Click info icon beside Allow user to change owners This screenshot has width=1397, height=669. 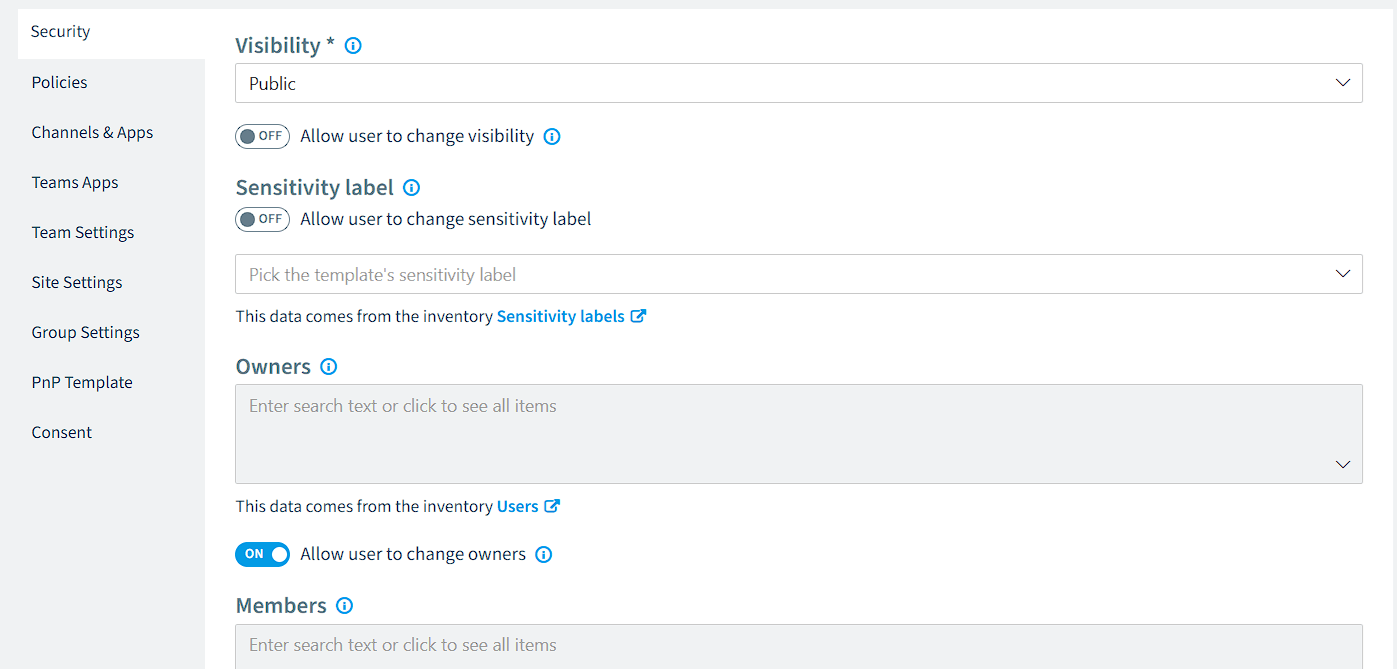544,554
